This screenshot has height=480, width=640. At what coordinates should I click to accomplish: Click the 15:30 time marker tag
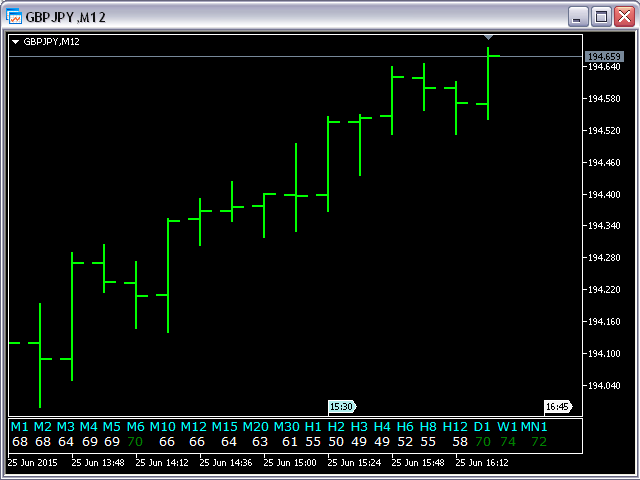pos(342,407)
